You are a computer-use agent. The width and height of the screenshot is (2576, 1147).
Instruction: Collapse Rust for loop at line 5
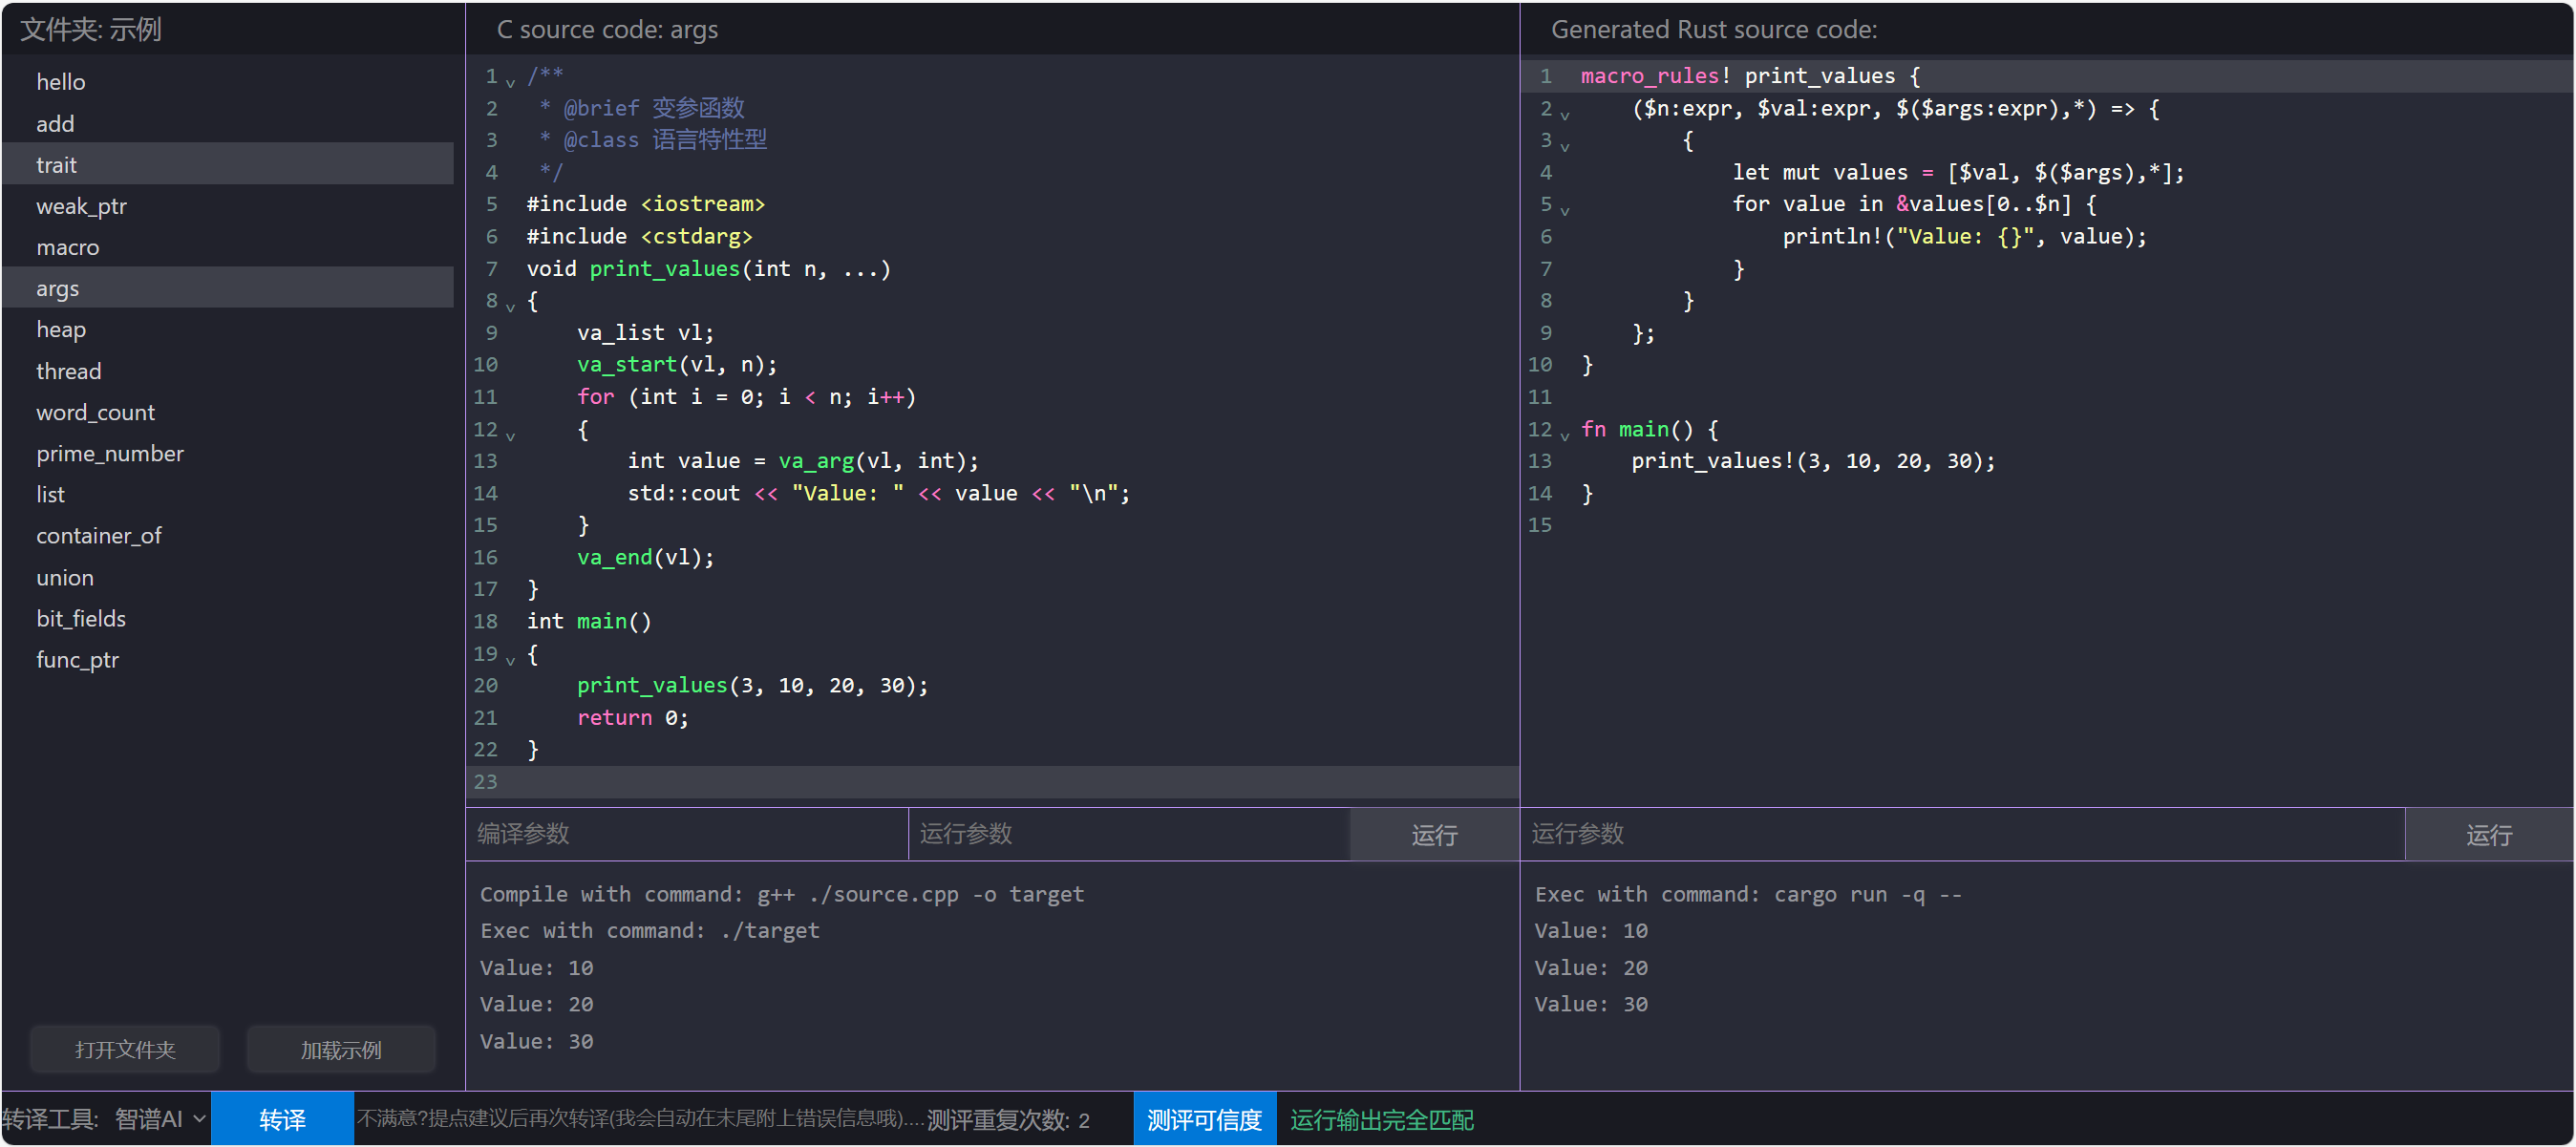(x=1565, y=211)
